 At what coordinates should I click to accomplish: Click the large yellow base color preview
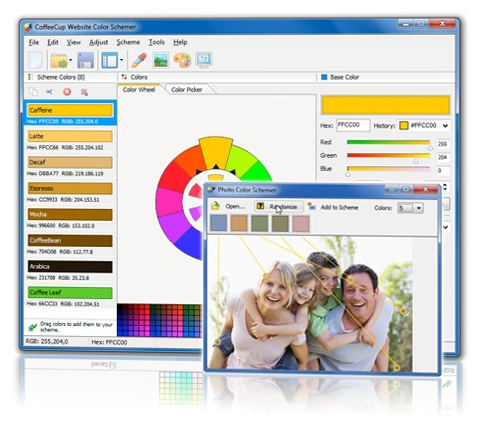(386, 105)
